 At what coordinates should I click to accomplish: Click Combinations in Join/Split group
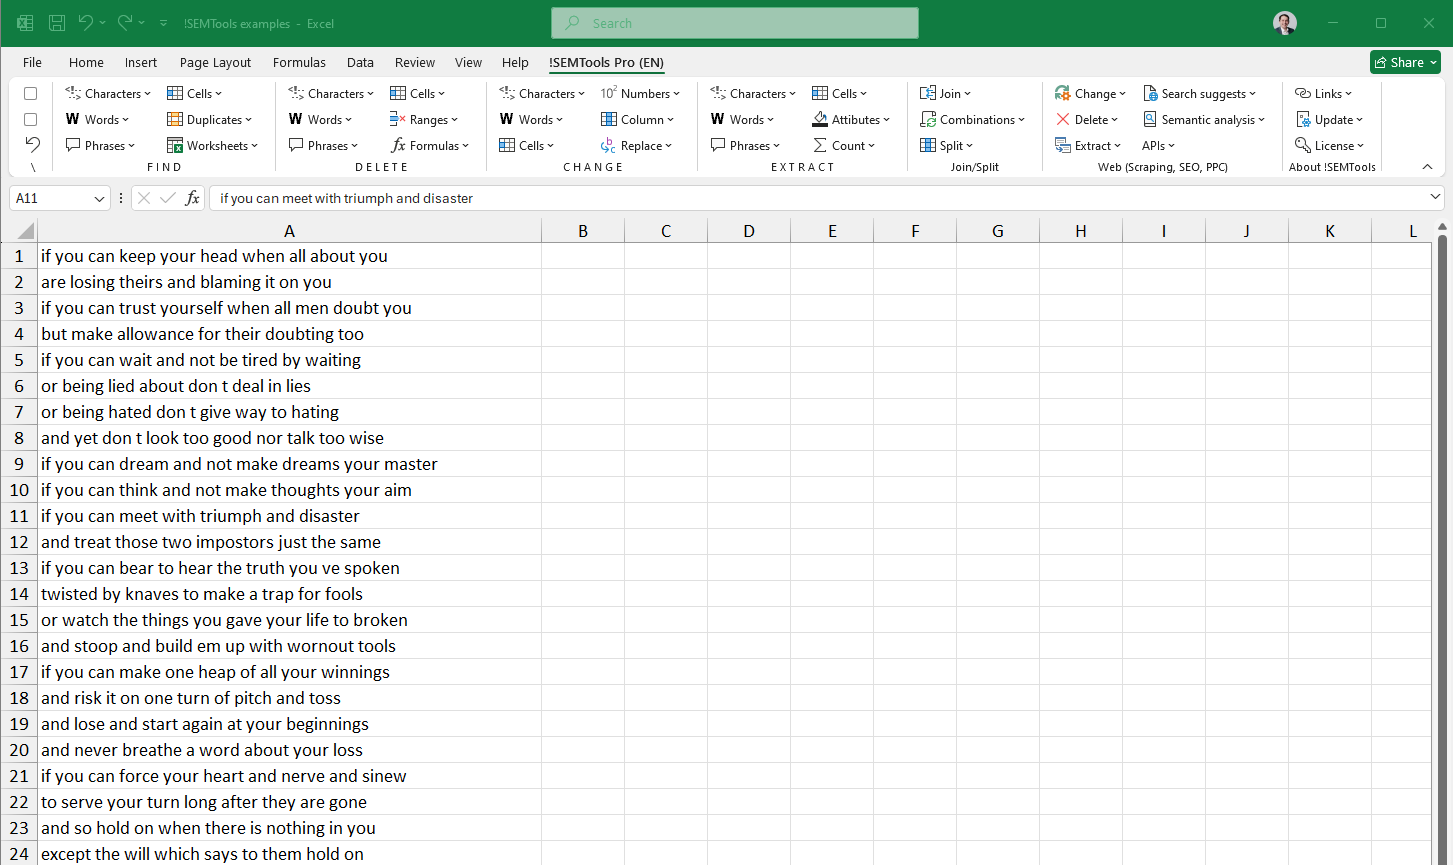973,120
